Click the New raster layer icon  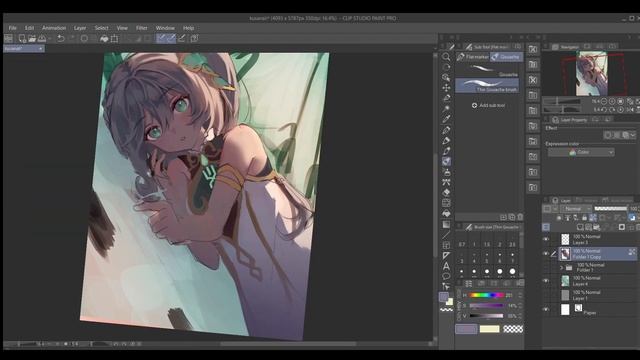580,227
